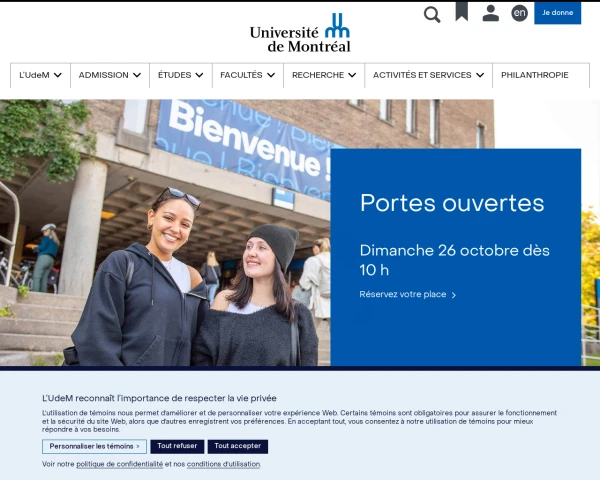Open the bookmark icon in header
Screen dimensions: 600x480
coord(461,12)
